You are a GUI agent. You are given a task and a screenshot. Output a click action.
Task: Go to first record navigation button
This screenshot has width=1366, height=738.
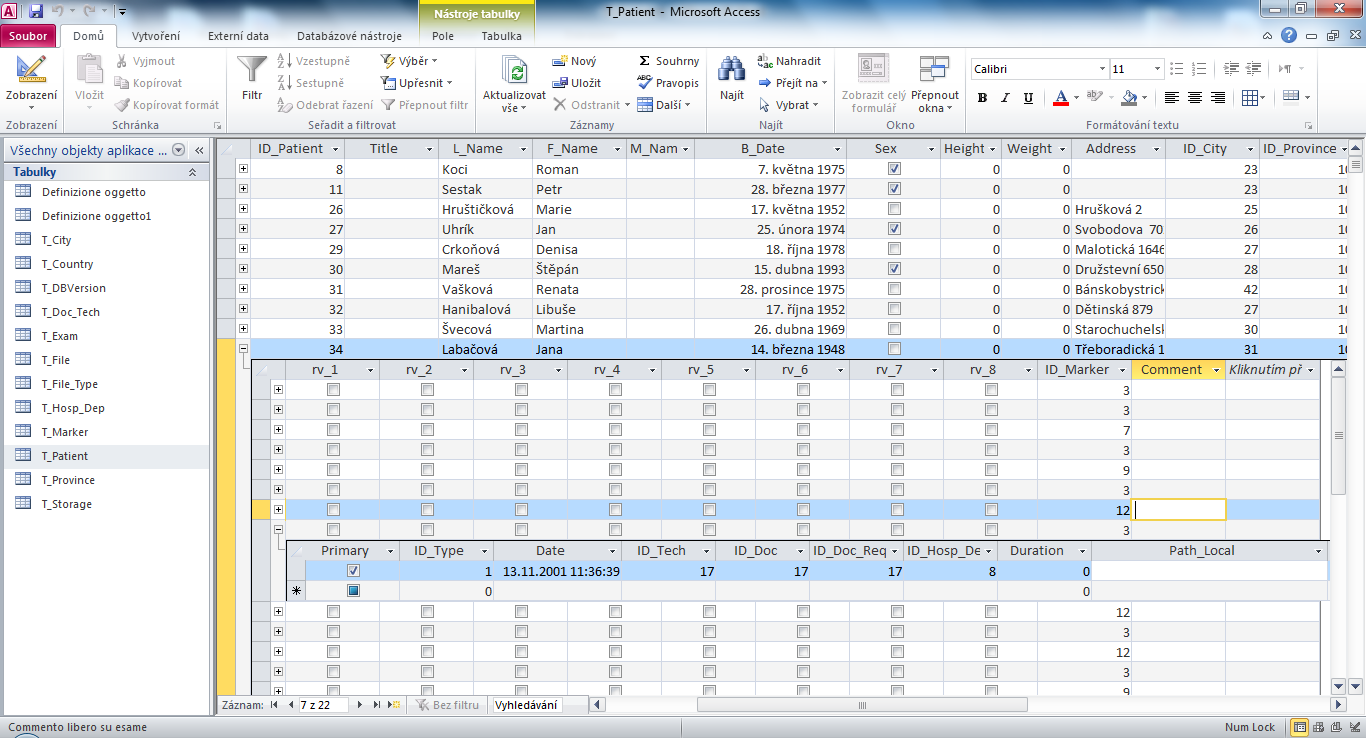pos(274,705)
